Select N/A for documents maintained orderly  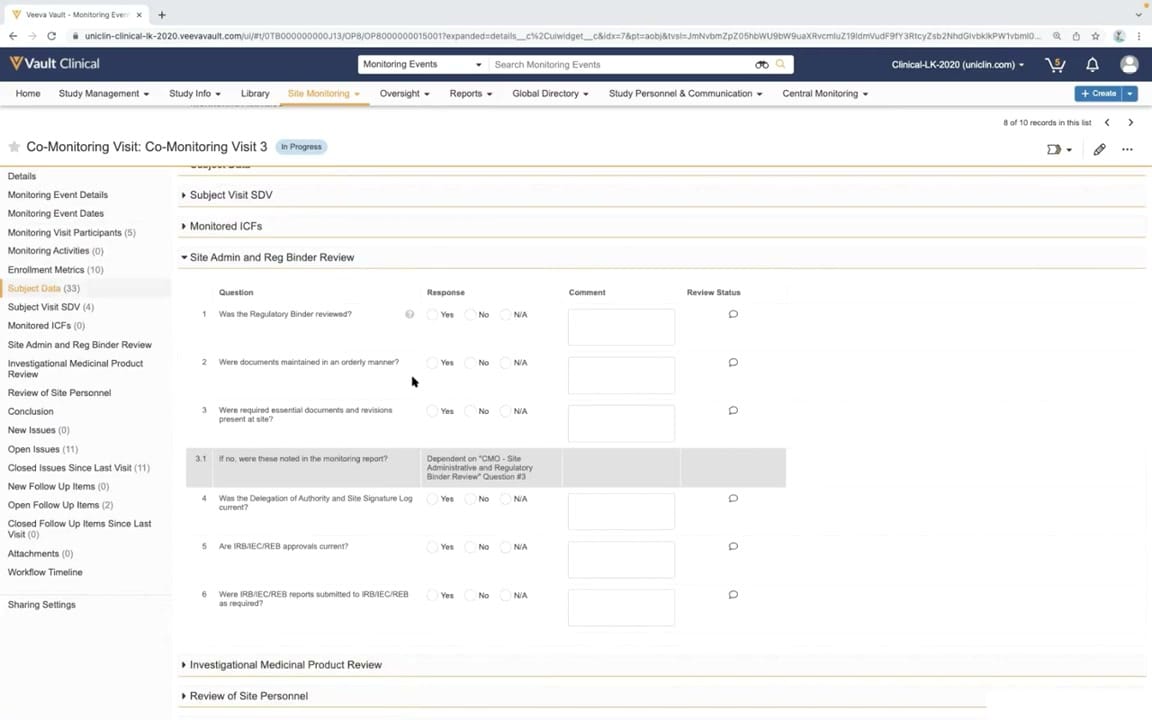pyautogui.click(x=505, y=363)
